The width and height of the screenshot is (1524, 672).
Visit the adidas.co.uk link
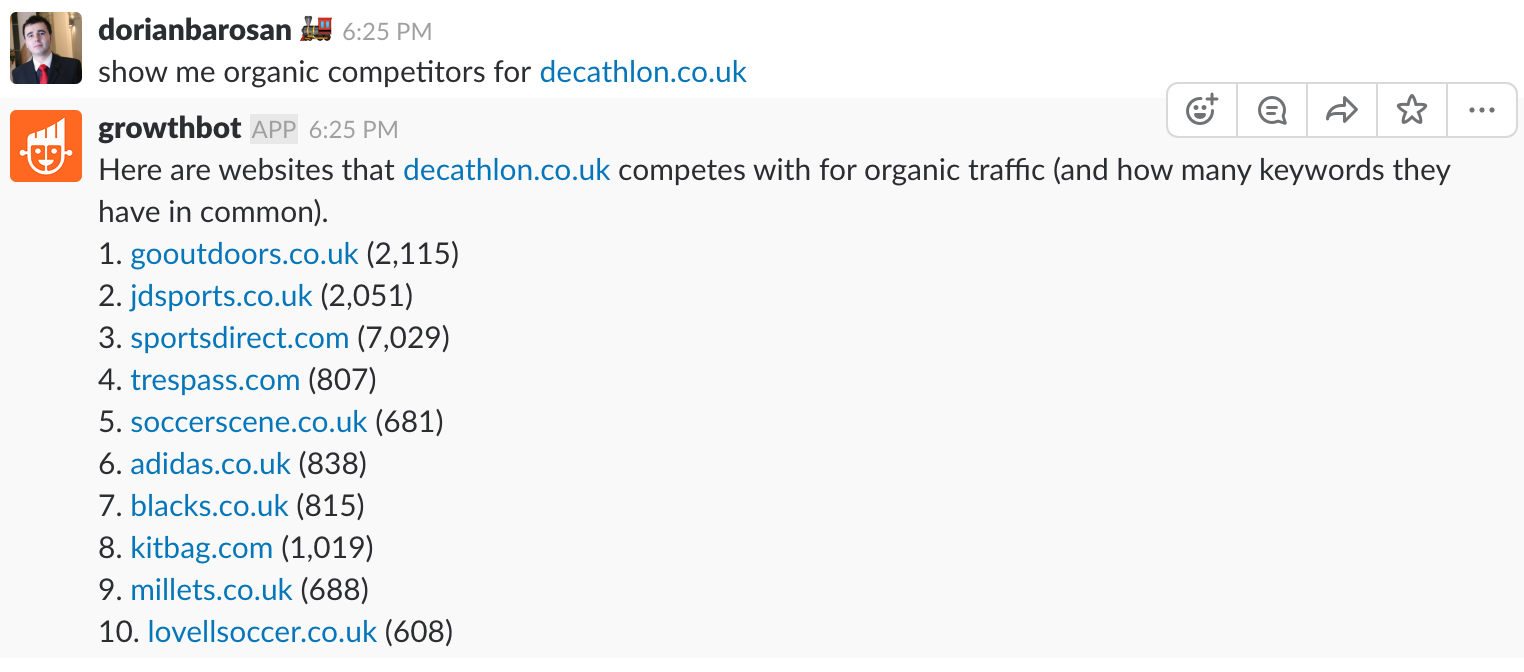click(210, 464)
